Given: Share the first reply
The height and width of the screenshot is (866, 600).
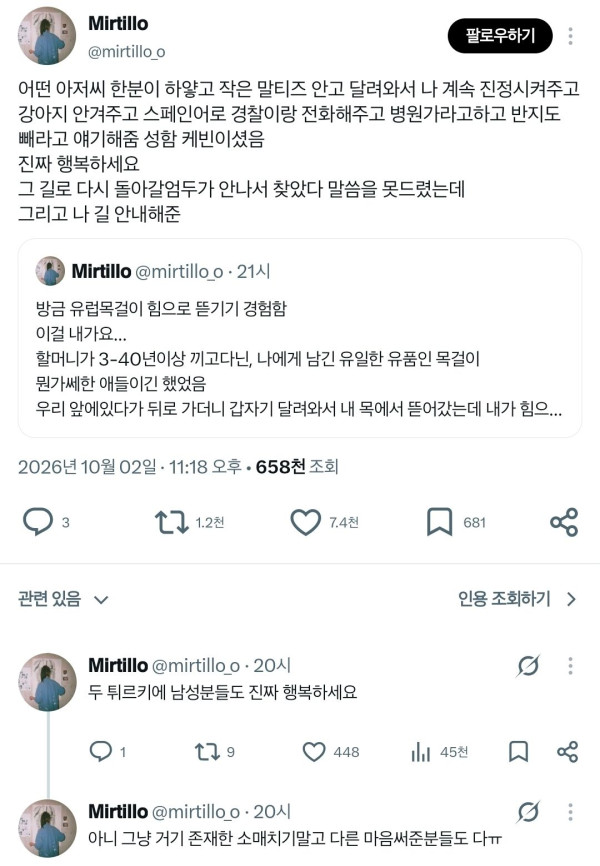Looking at the screenshot, I should 567,752.
